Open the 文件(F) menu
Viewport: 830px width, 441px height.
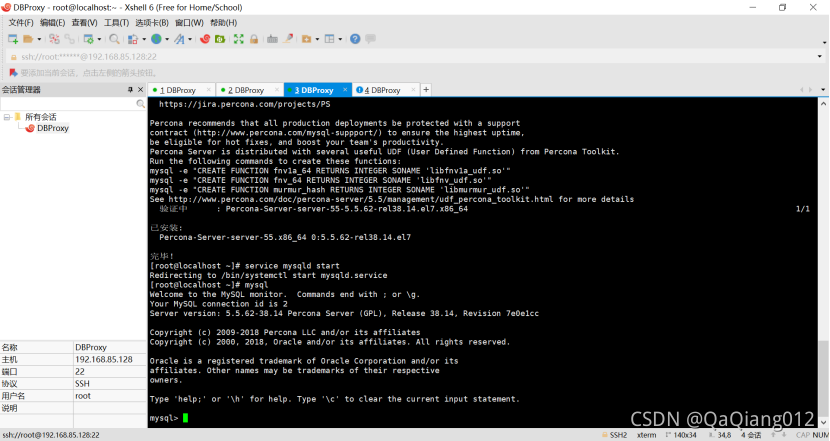21,23
